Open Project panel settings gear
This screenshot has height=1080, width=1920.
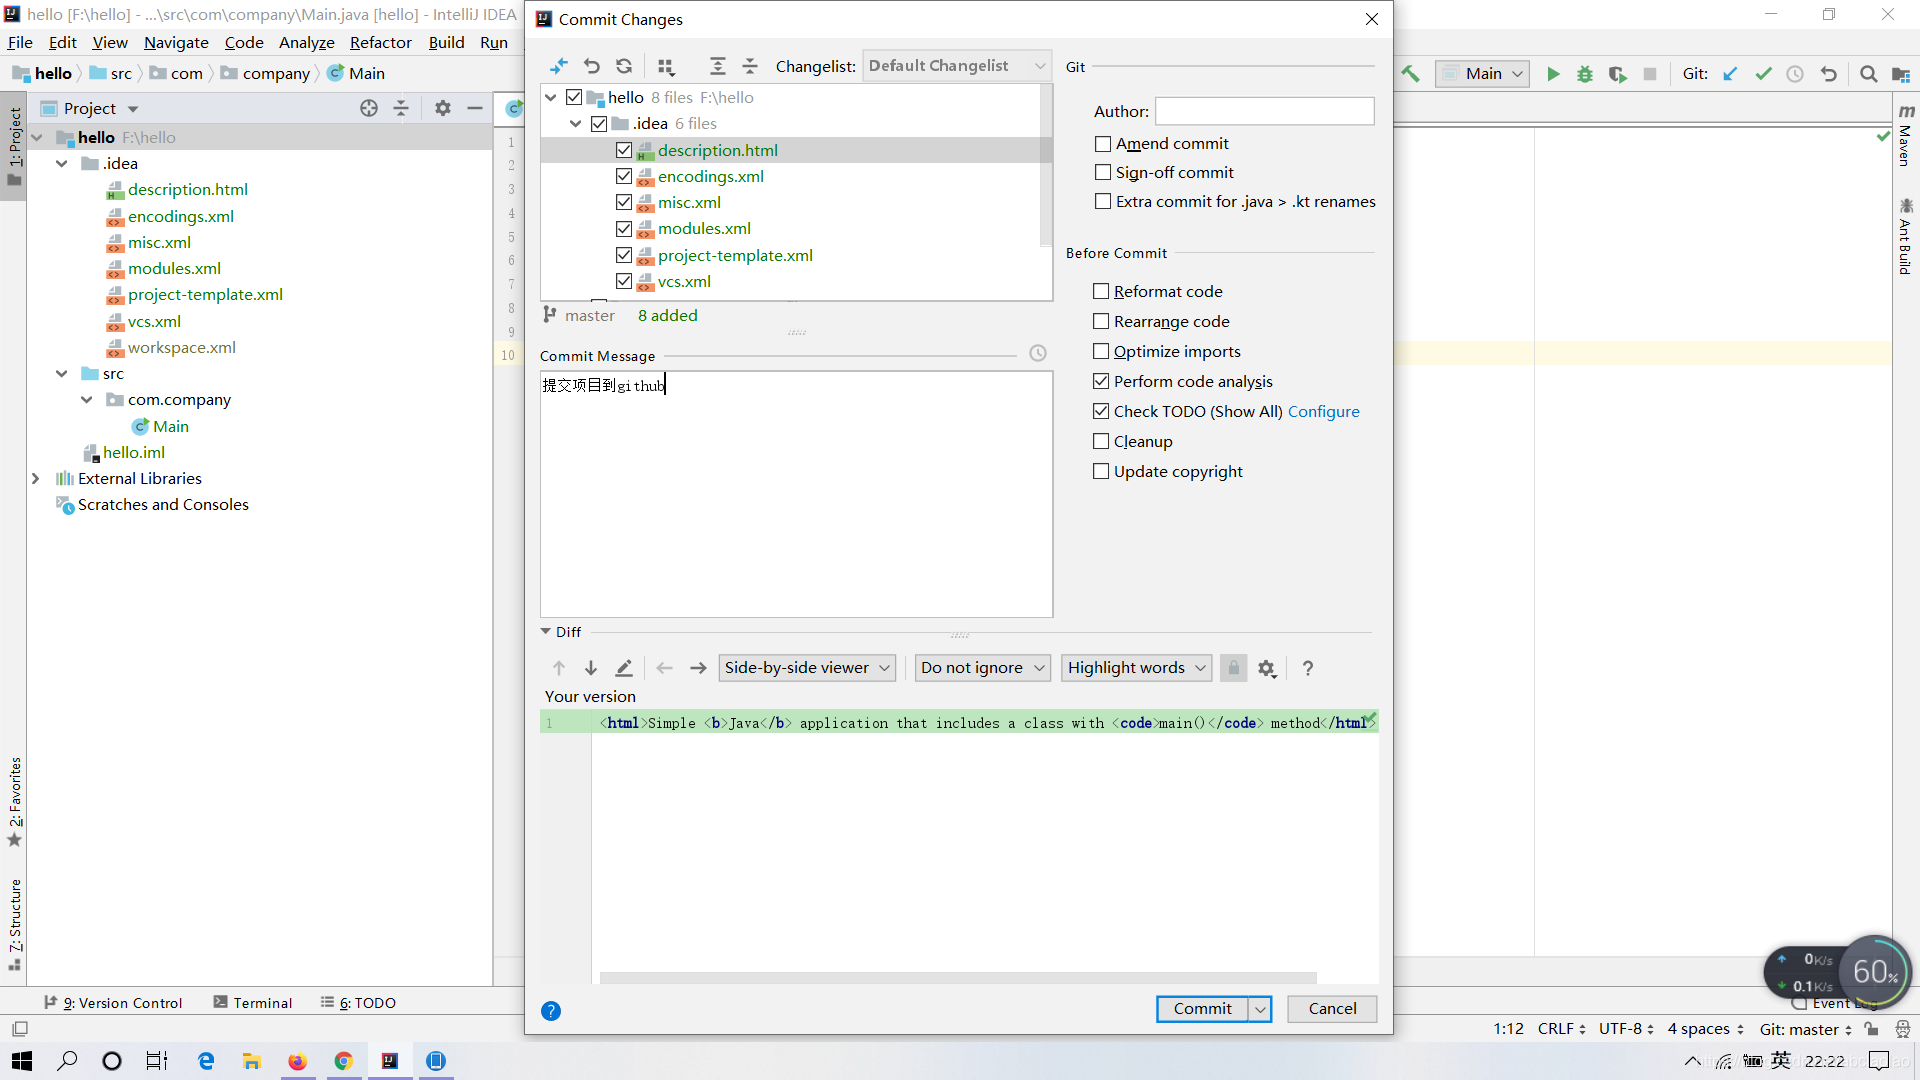tap(443, 108)
